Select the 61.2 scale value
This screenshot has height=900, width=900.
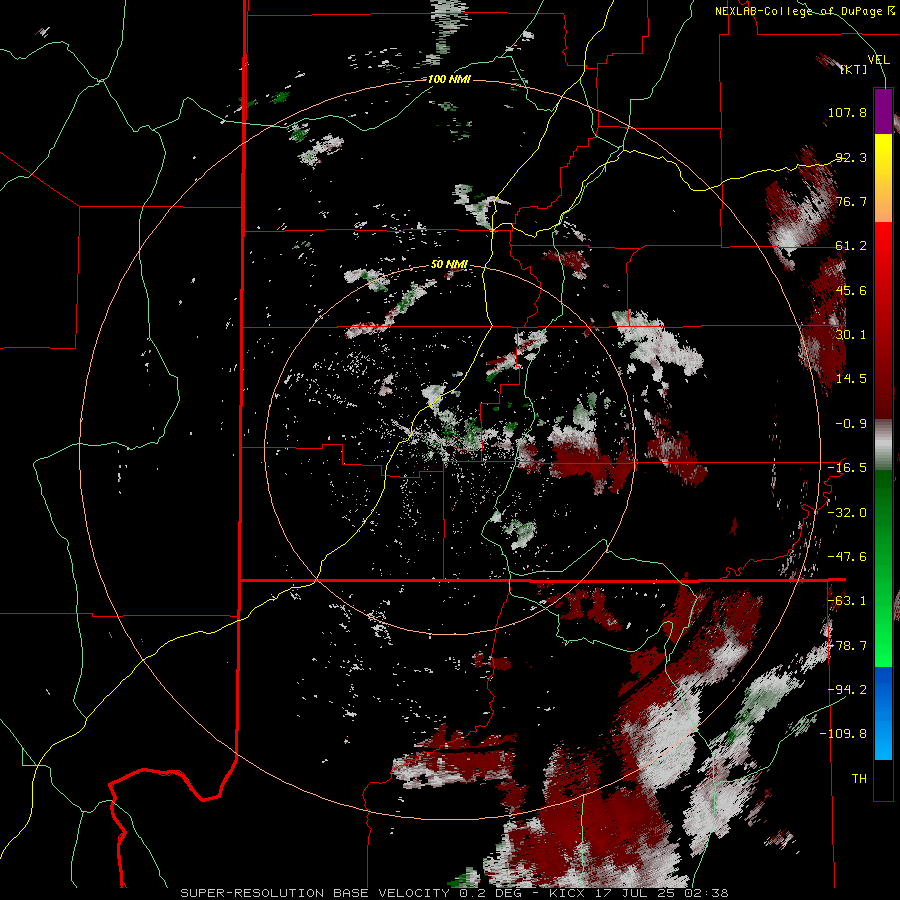(x=851, y=246)
